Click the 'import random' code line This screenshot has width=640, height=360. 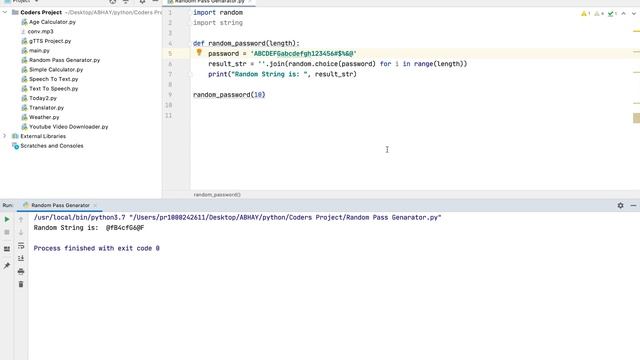(218, 13)
